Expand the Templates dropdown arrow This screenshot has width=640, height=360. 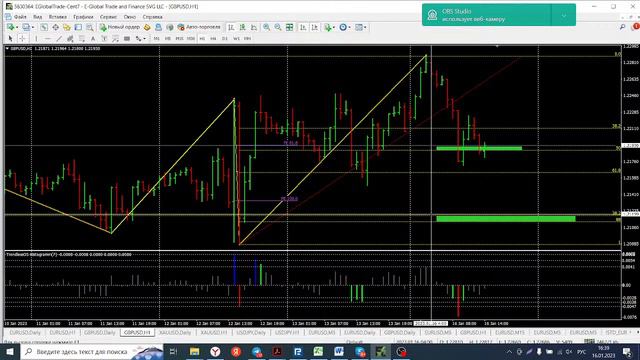coord(365,27)
